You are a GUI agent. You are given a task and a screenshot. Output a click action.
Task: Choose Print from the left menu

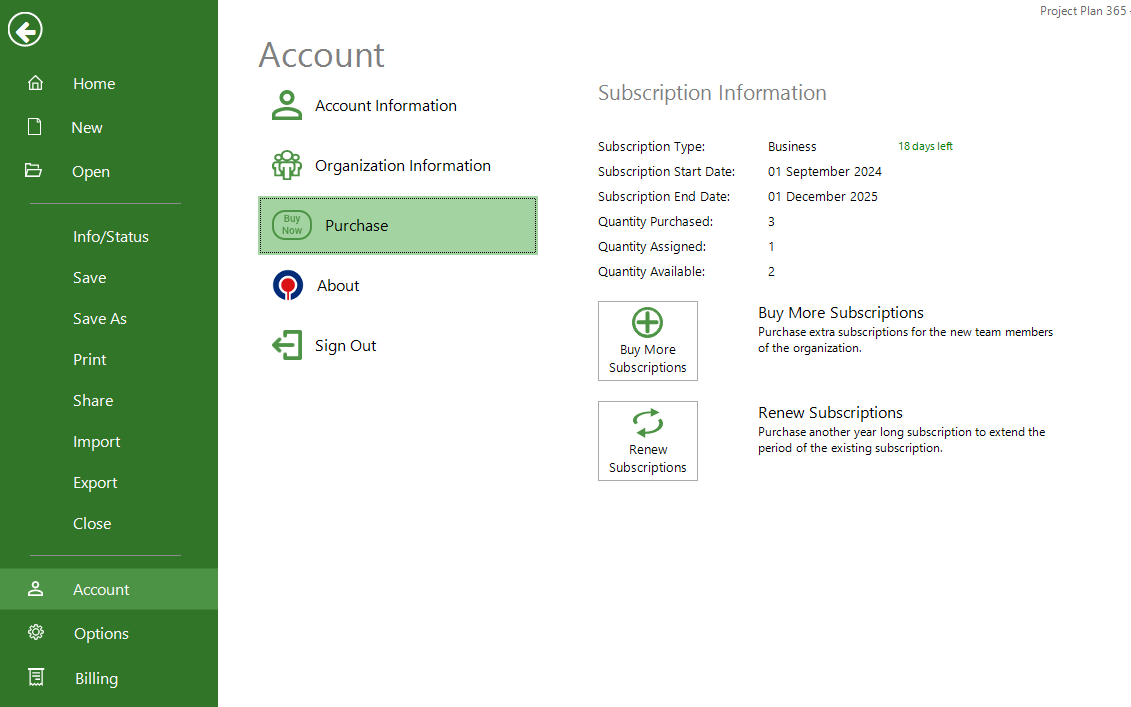point(90,360)
